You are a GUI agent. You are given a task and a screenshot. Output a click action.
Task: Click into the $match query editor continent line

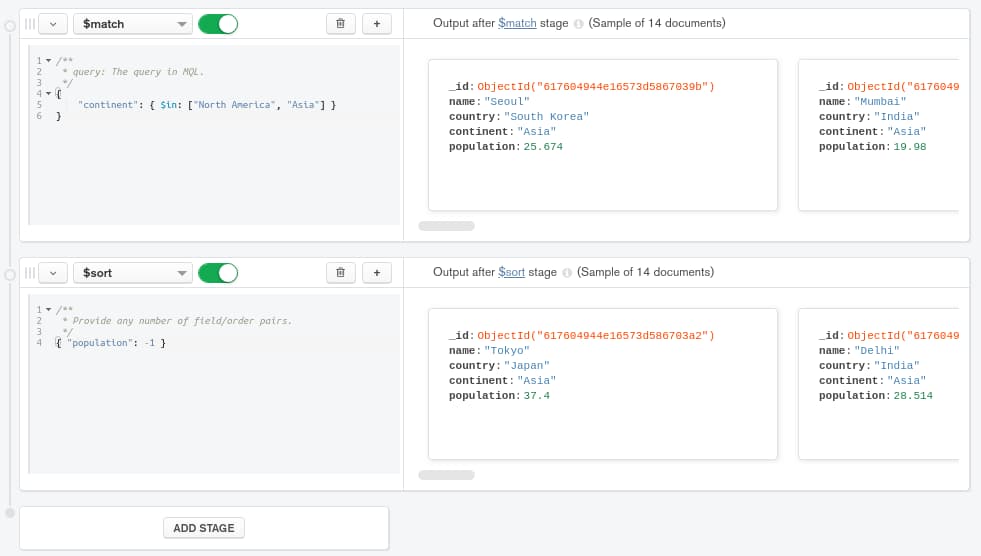207,105
